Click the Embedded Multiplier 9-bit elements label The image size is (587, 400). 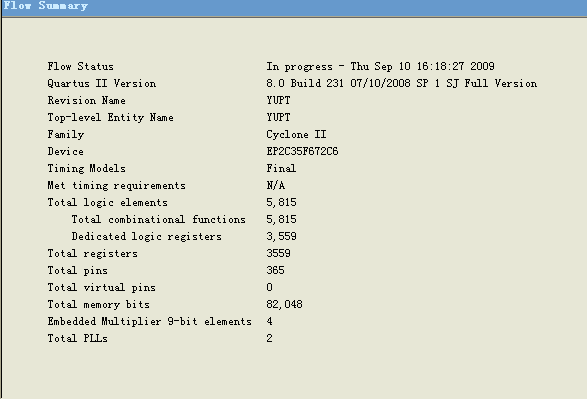[149, 321]
